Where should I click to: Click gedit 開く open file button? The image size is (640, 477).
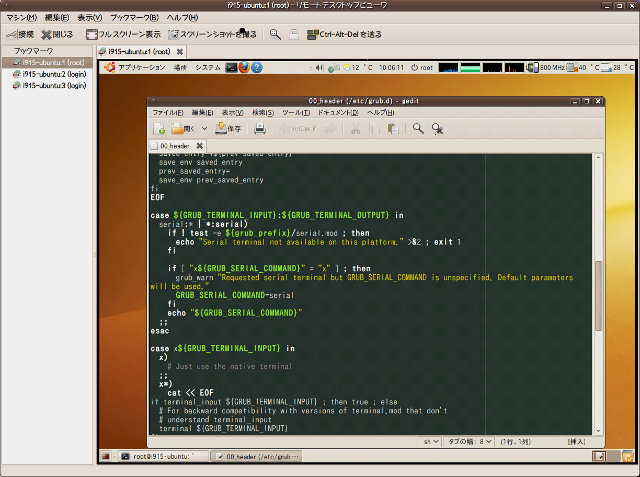(183, 129)
